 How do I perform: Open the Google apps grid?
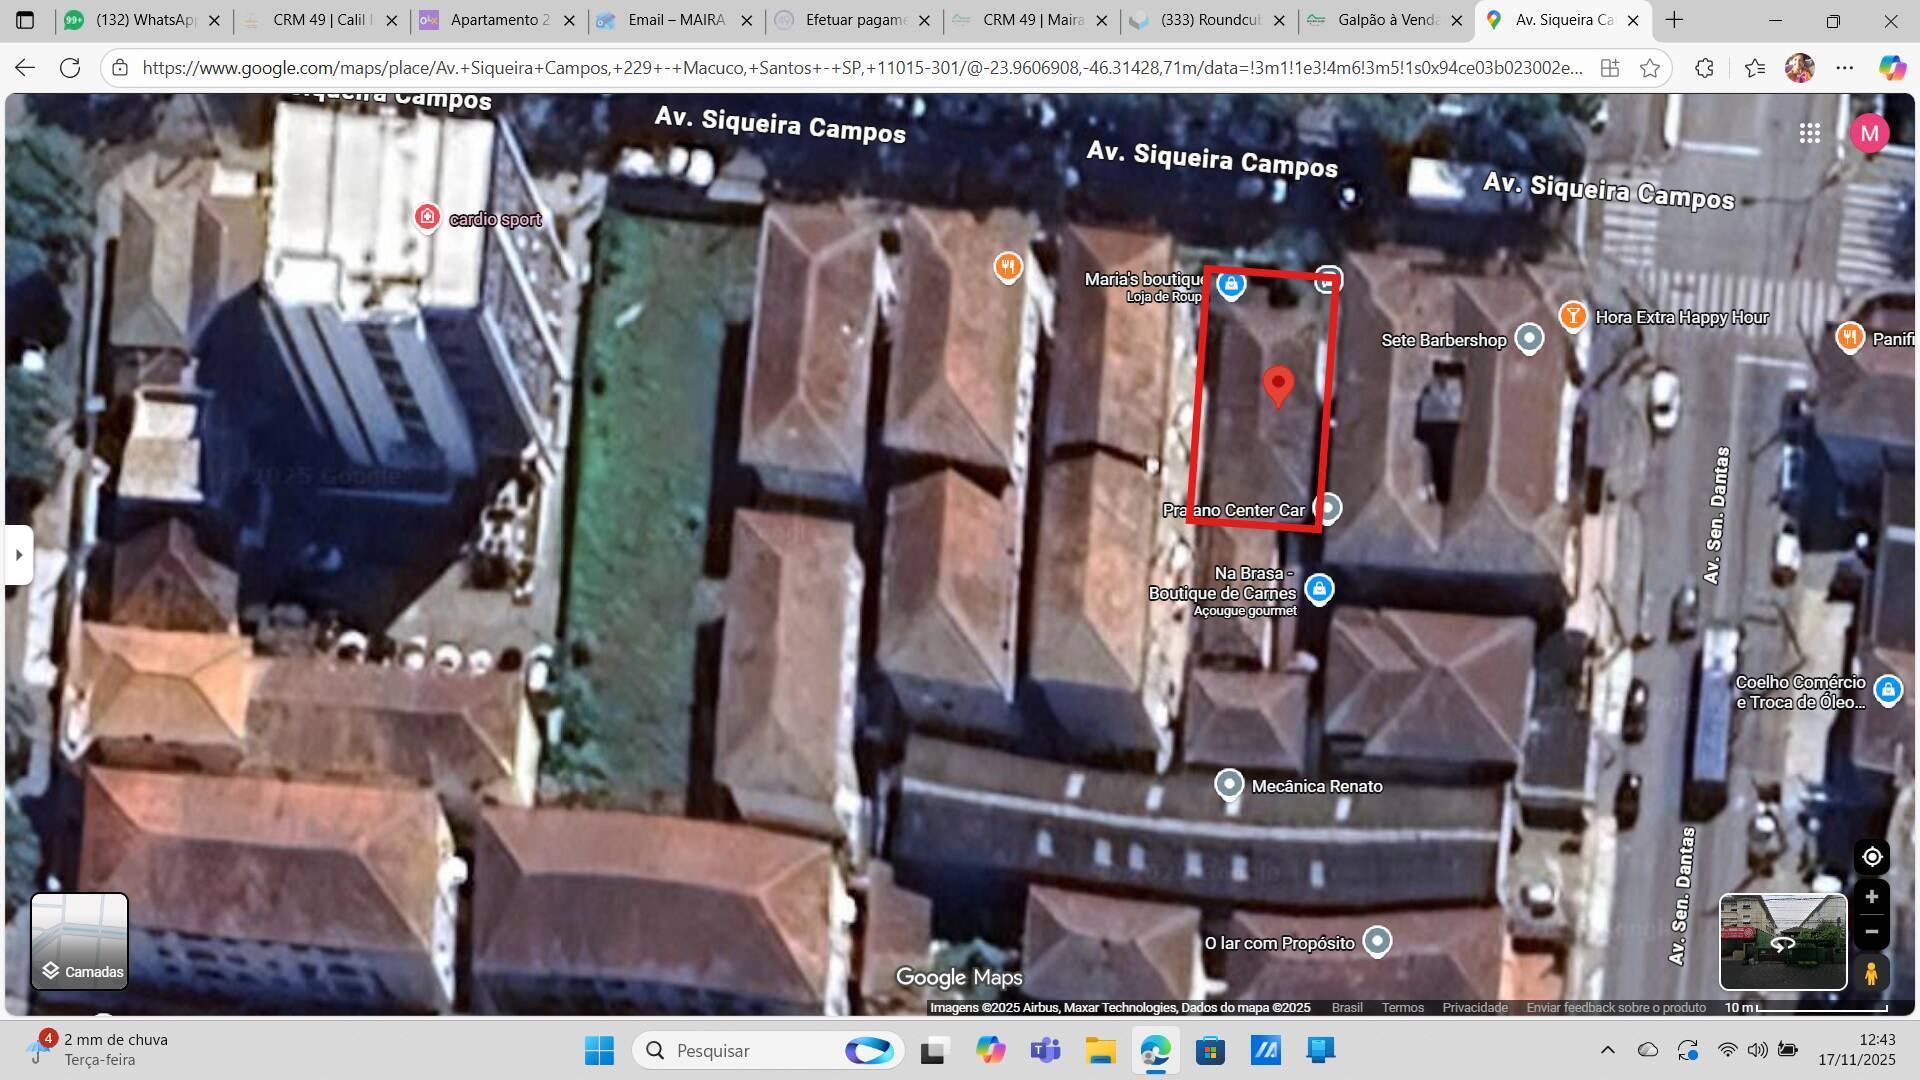click(x=1809, y=133)
